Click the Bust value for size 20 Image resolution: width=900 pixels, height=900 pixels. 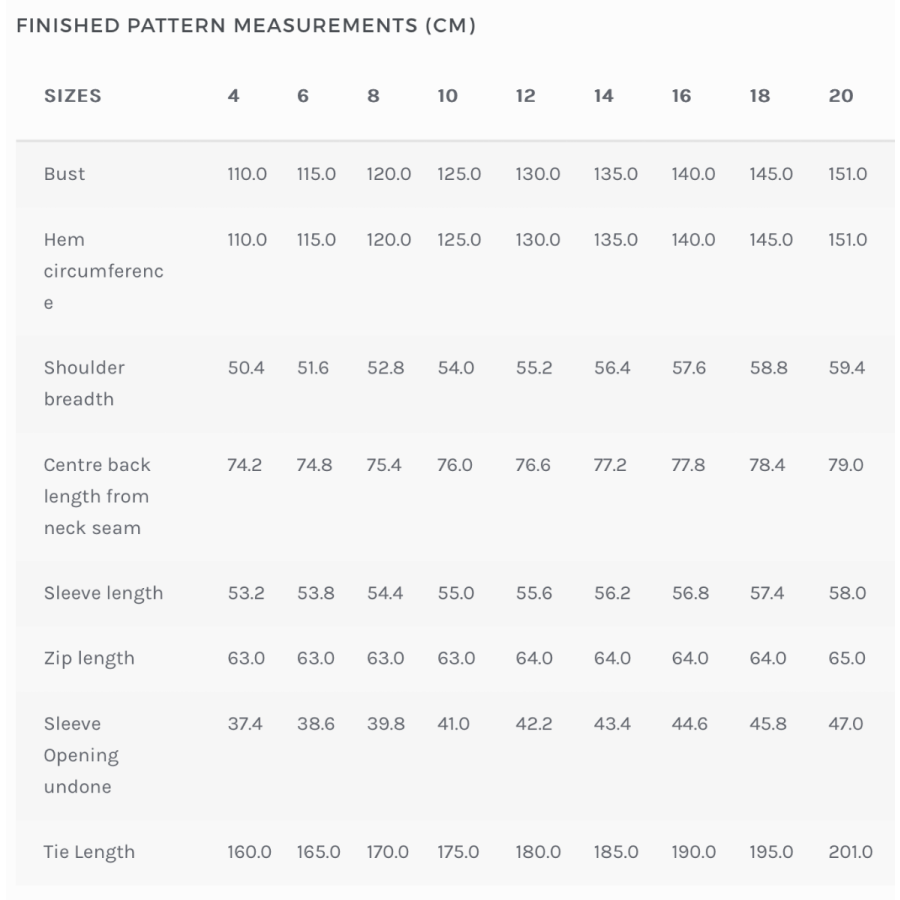(x=847, y=174)
